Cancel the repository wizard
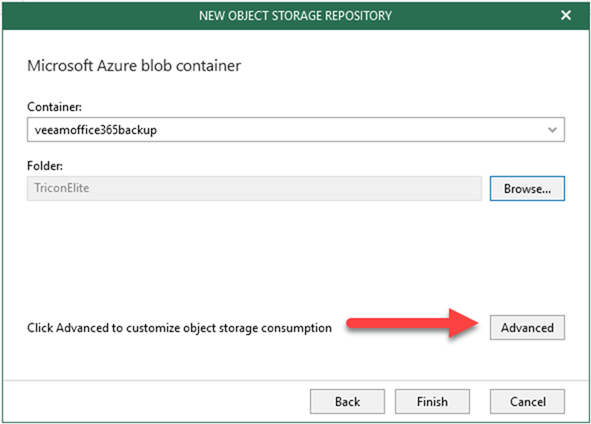591x424 pixels. tap(527, 401)
